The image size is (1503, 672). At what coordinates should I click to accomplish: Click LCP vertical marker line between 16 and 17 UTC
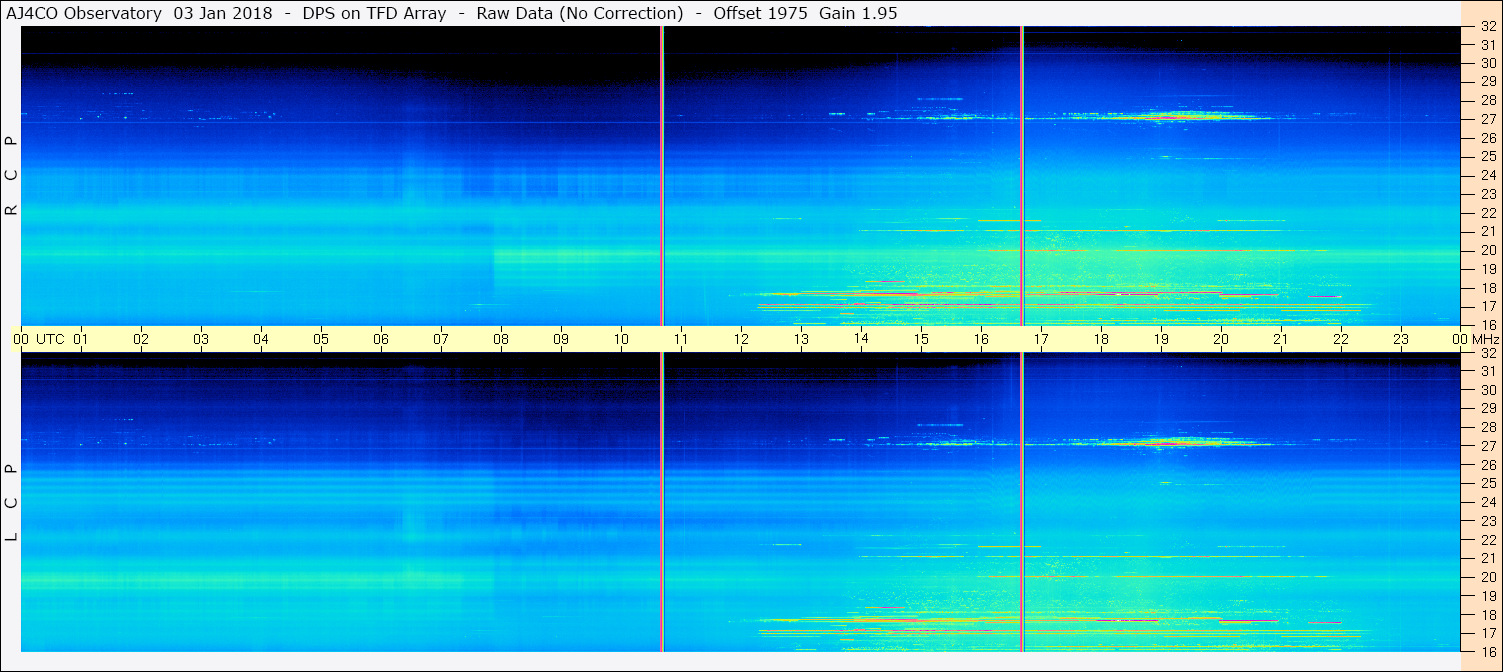[1021, 502]
